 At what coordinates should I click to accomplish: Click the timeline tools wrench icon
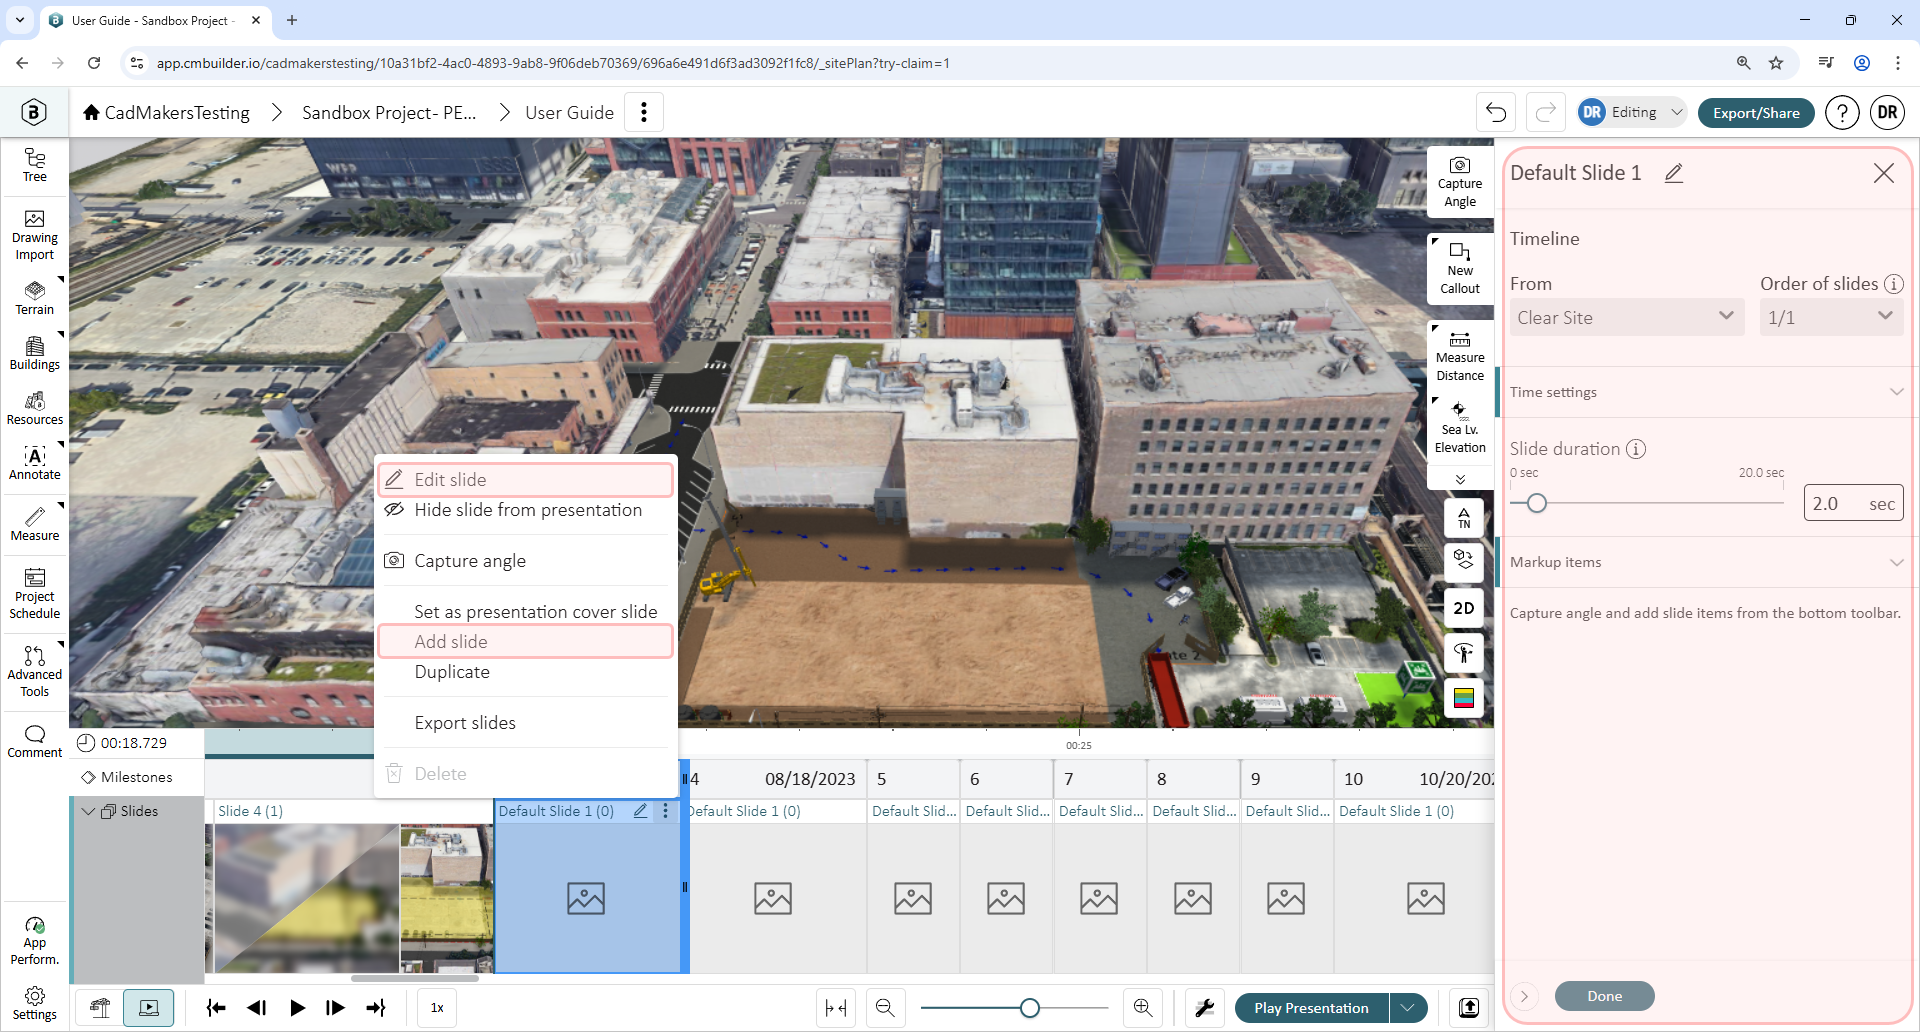pos(1205,1008)
